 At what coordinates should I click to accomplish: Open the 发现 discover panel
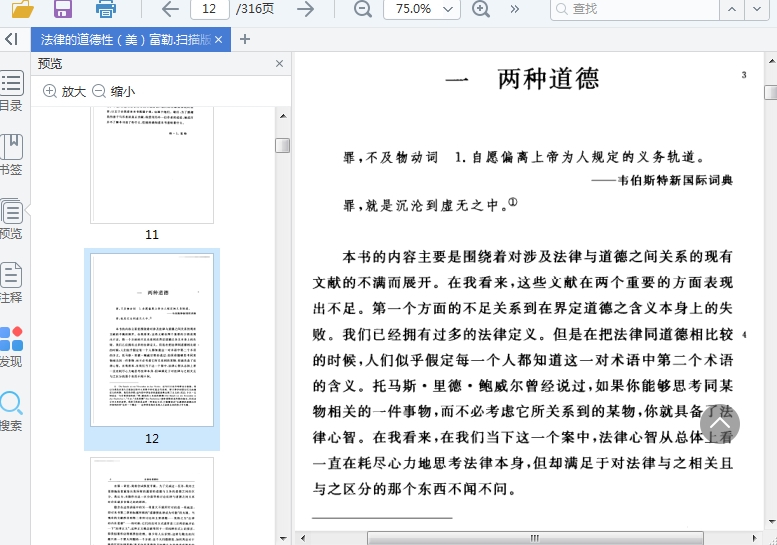pyautogui.click(x=11, y=346)
